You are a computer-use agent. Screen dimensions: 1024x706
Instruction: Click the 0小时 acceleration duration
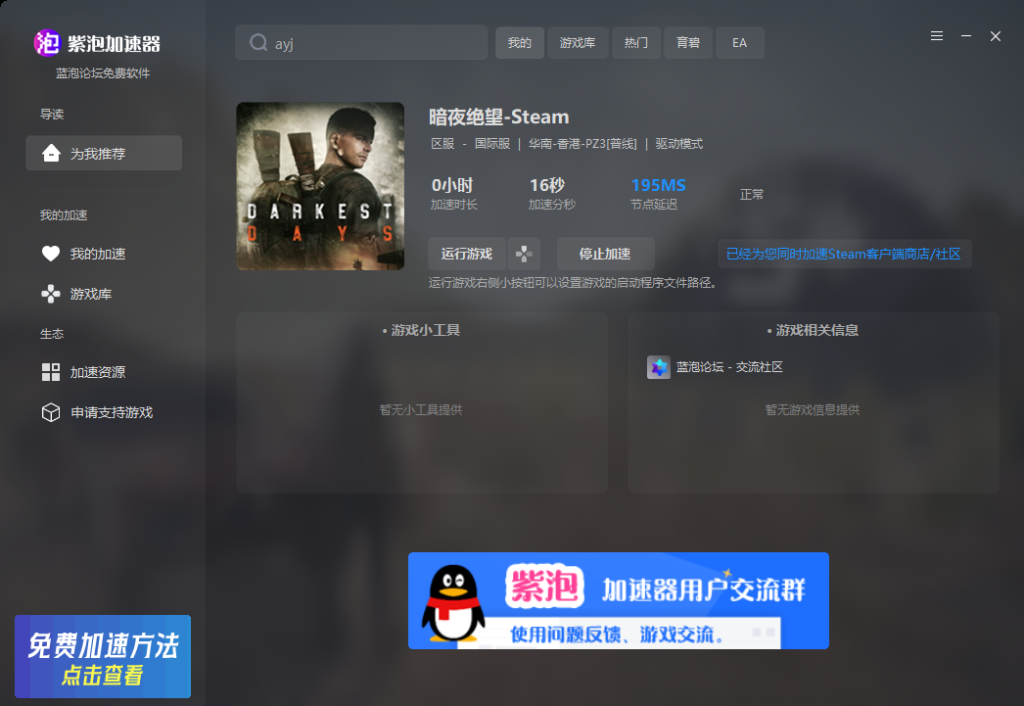(452, 185)
